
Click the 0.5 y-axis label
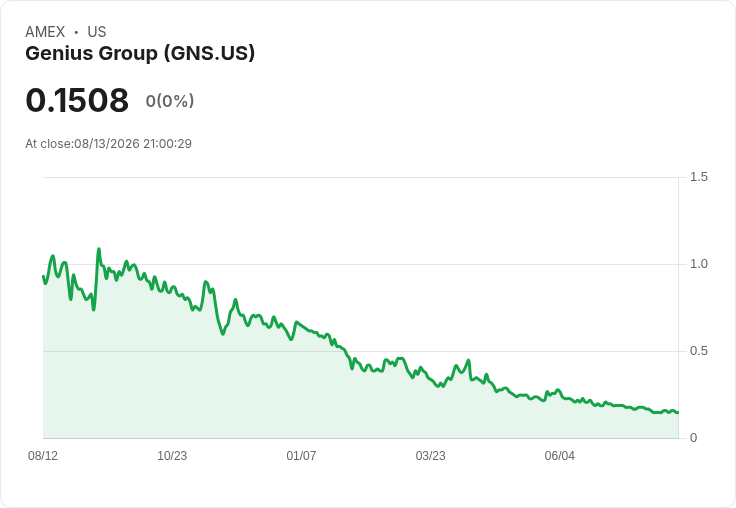click(698, 351)
